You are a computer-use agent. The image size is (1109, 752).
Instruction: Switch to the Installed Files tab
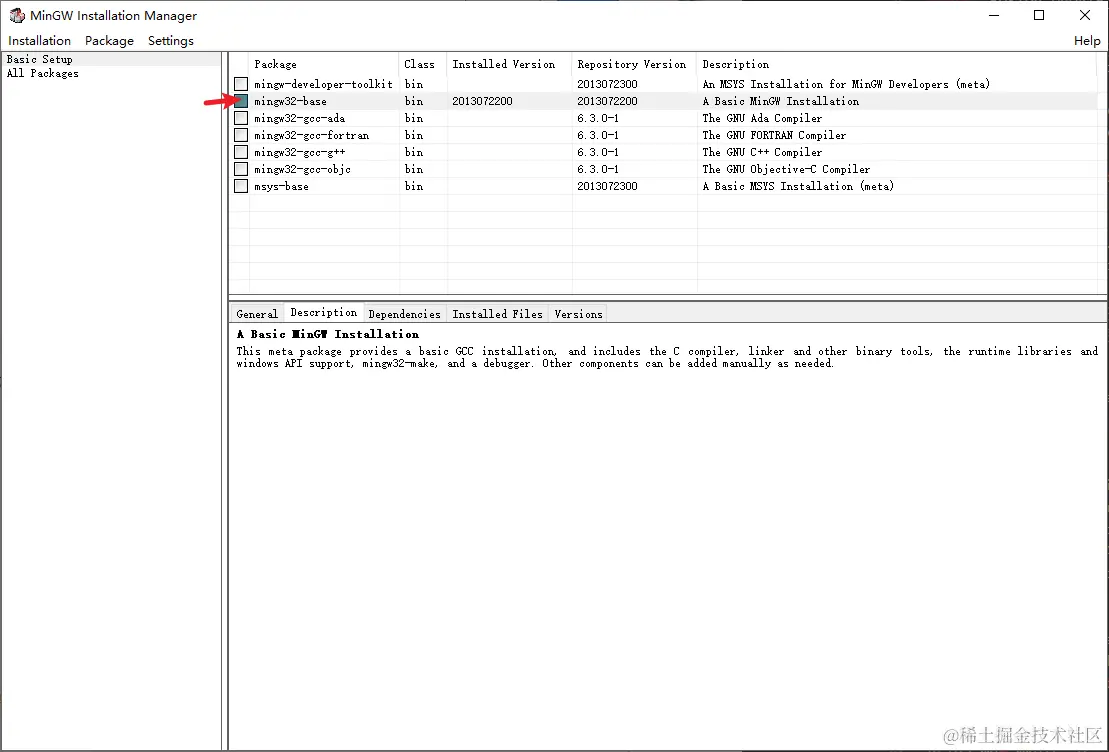pos(497,313)
